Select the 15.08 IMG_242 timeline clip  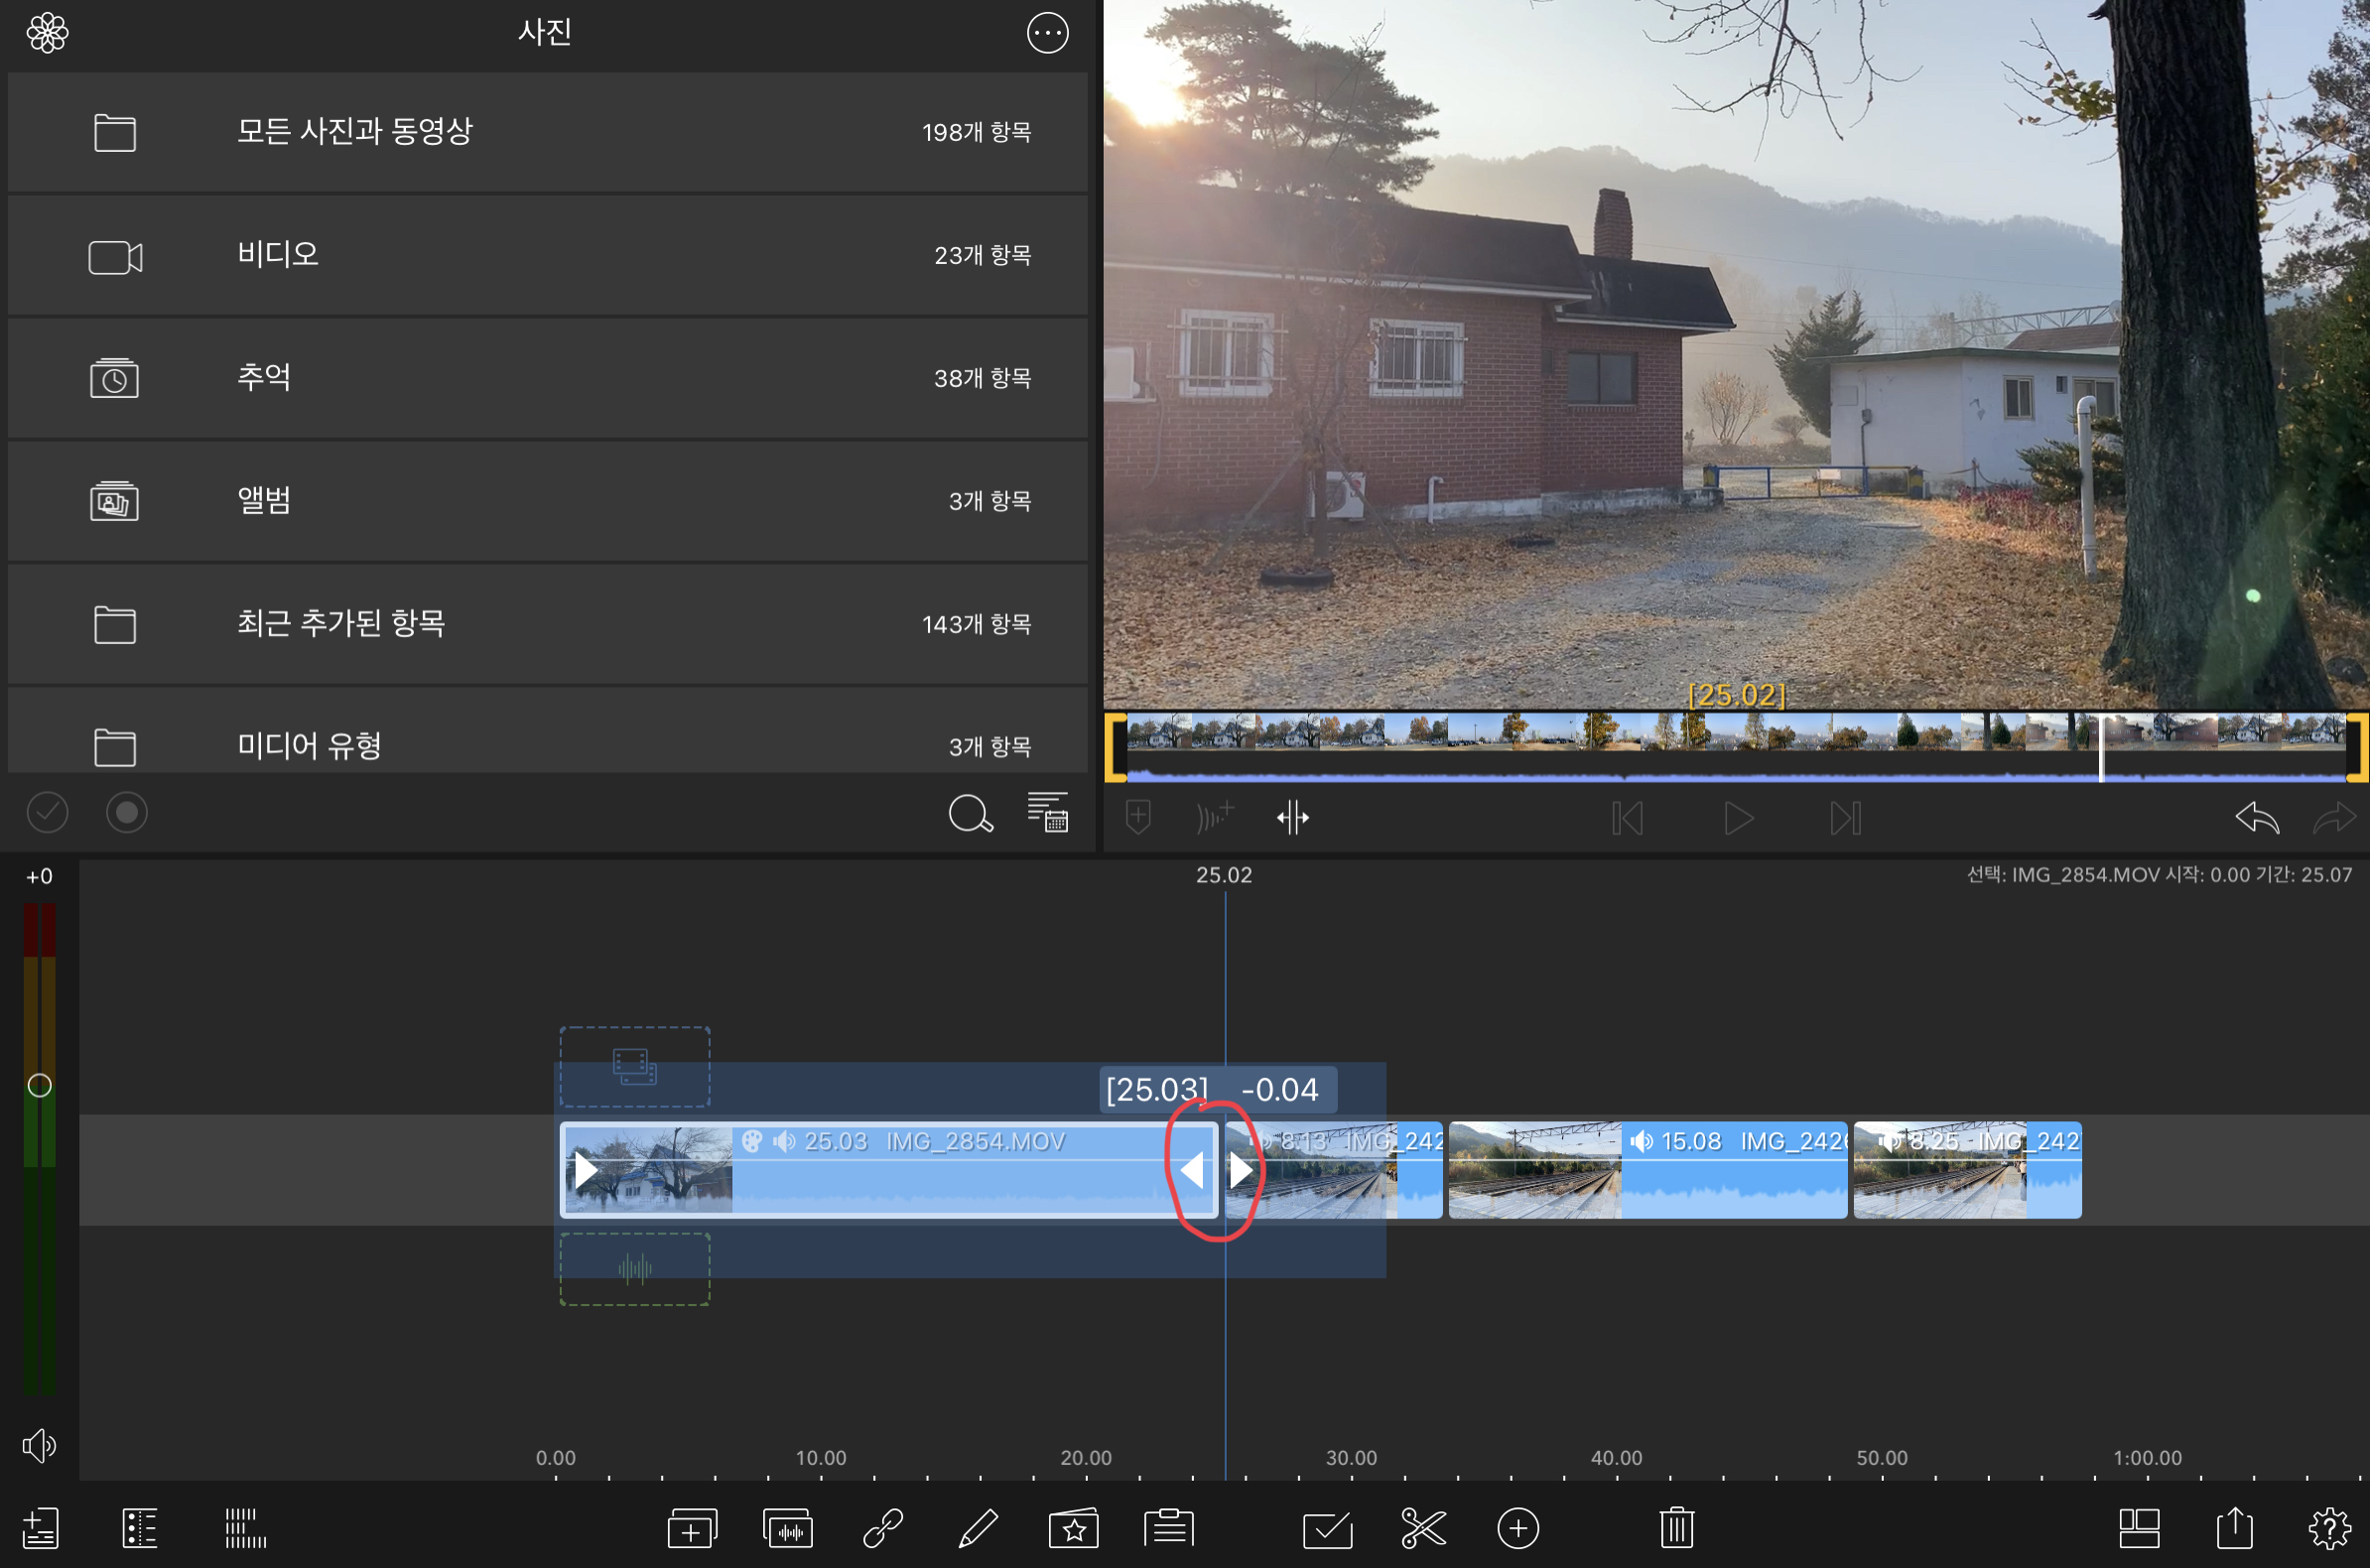1646,1169
